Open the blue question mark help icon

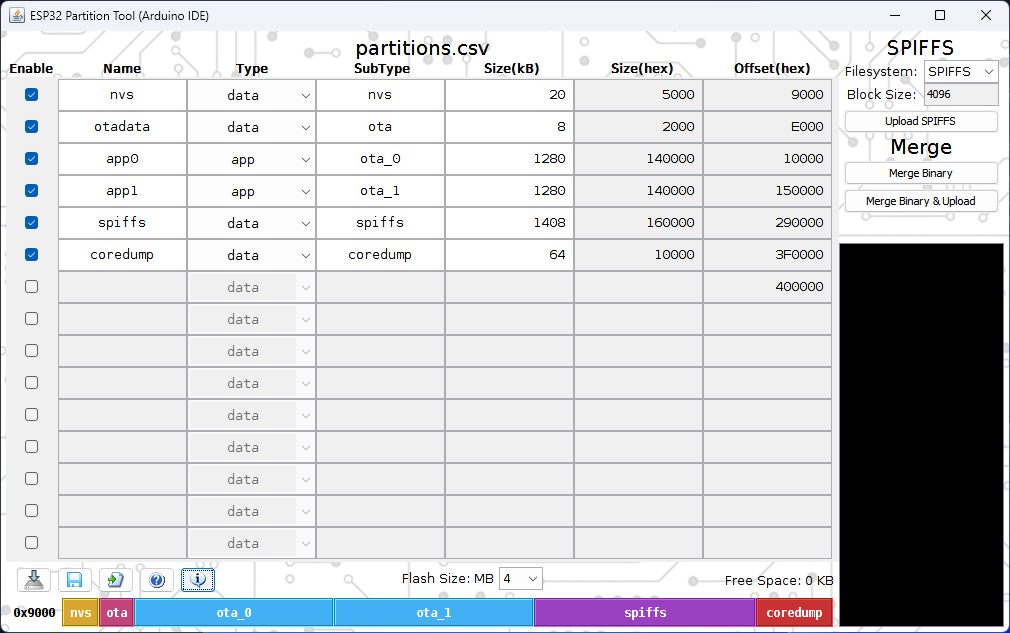[x=157, y=580]
